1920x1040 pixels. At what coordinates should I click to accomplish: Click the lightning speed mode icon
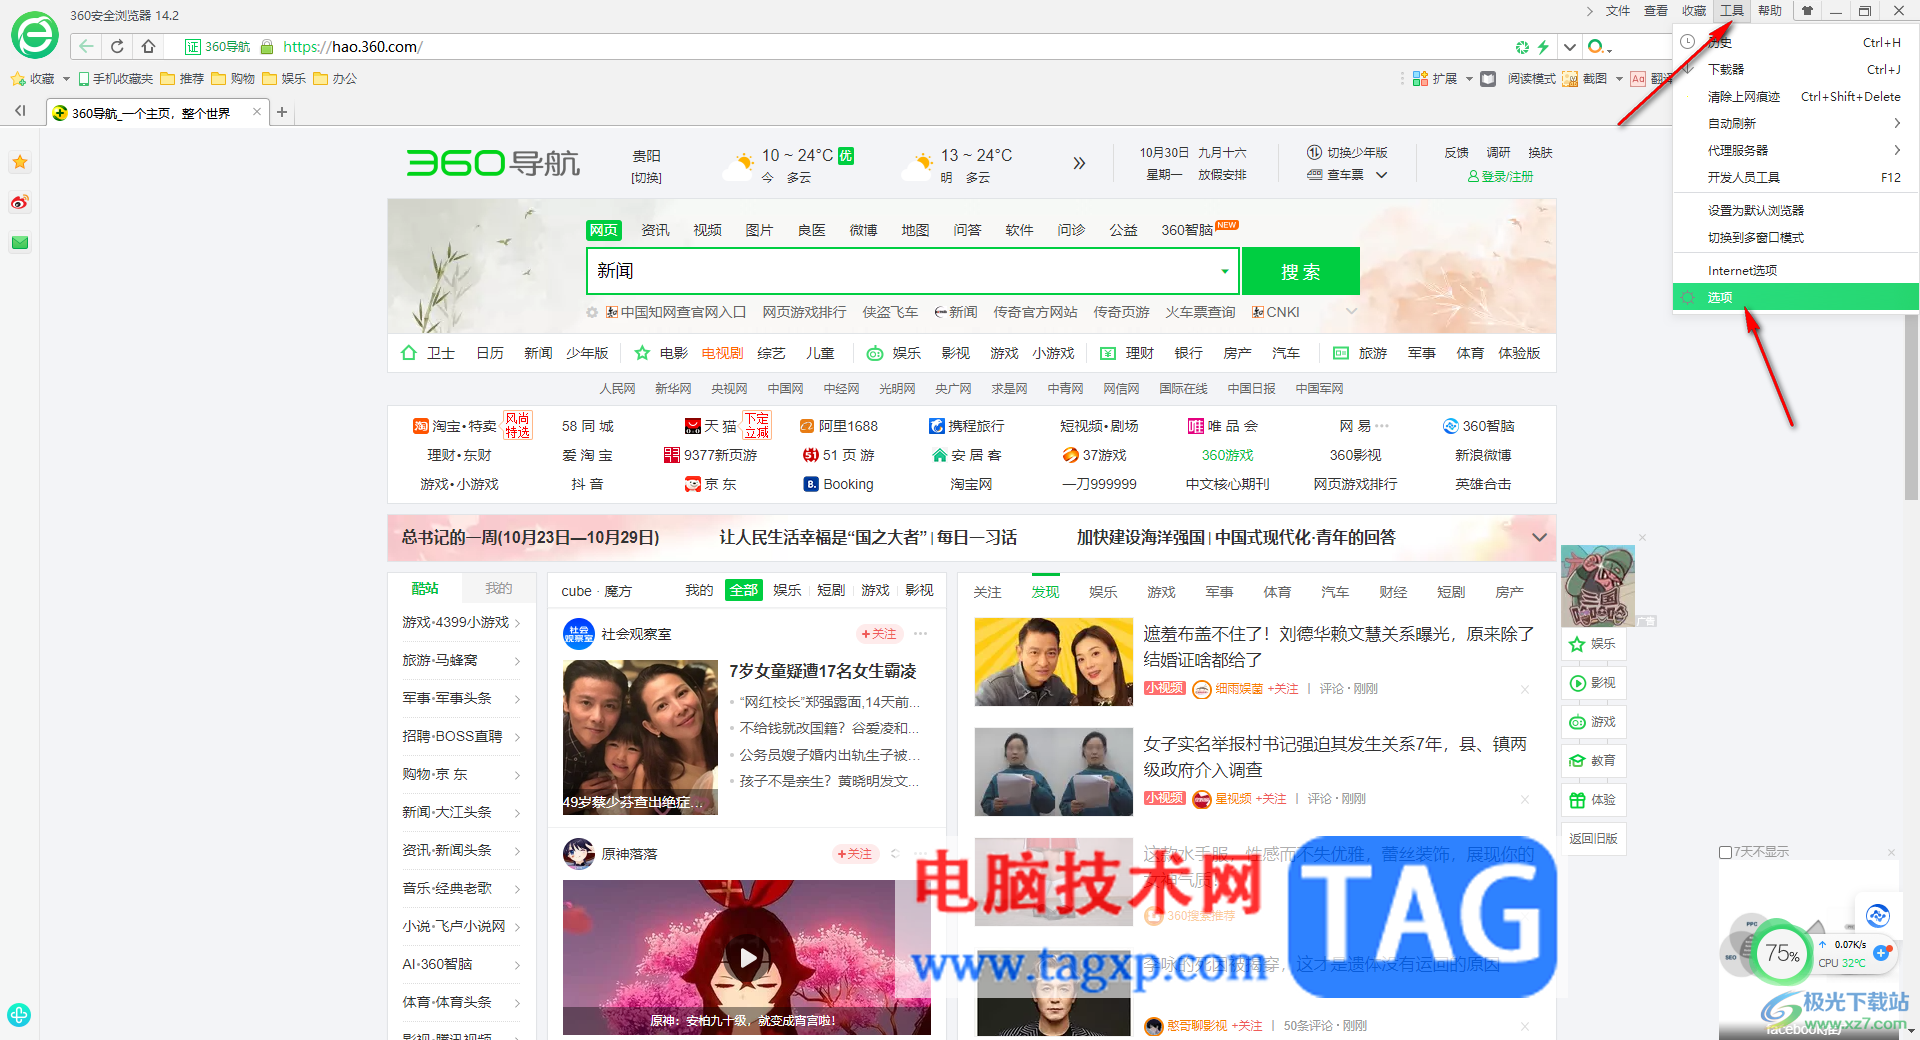point(1543,47)
